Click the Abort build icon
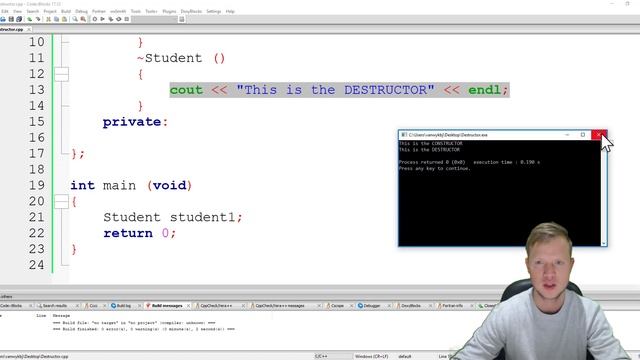The image size is (640, 360). (x=127, y=19)
